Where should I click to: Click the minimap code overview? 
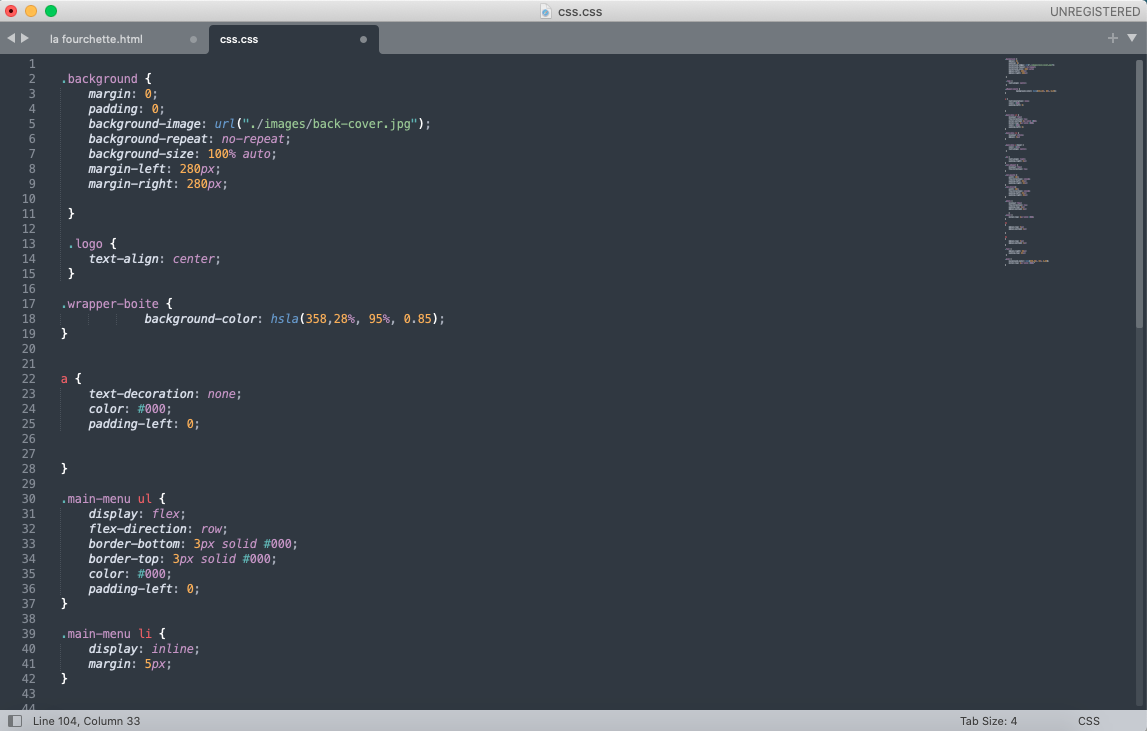1030,161
